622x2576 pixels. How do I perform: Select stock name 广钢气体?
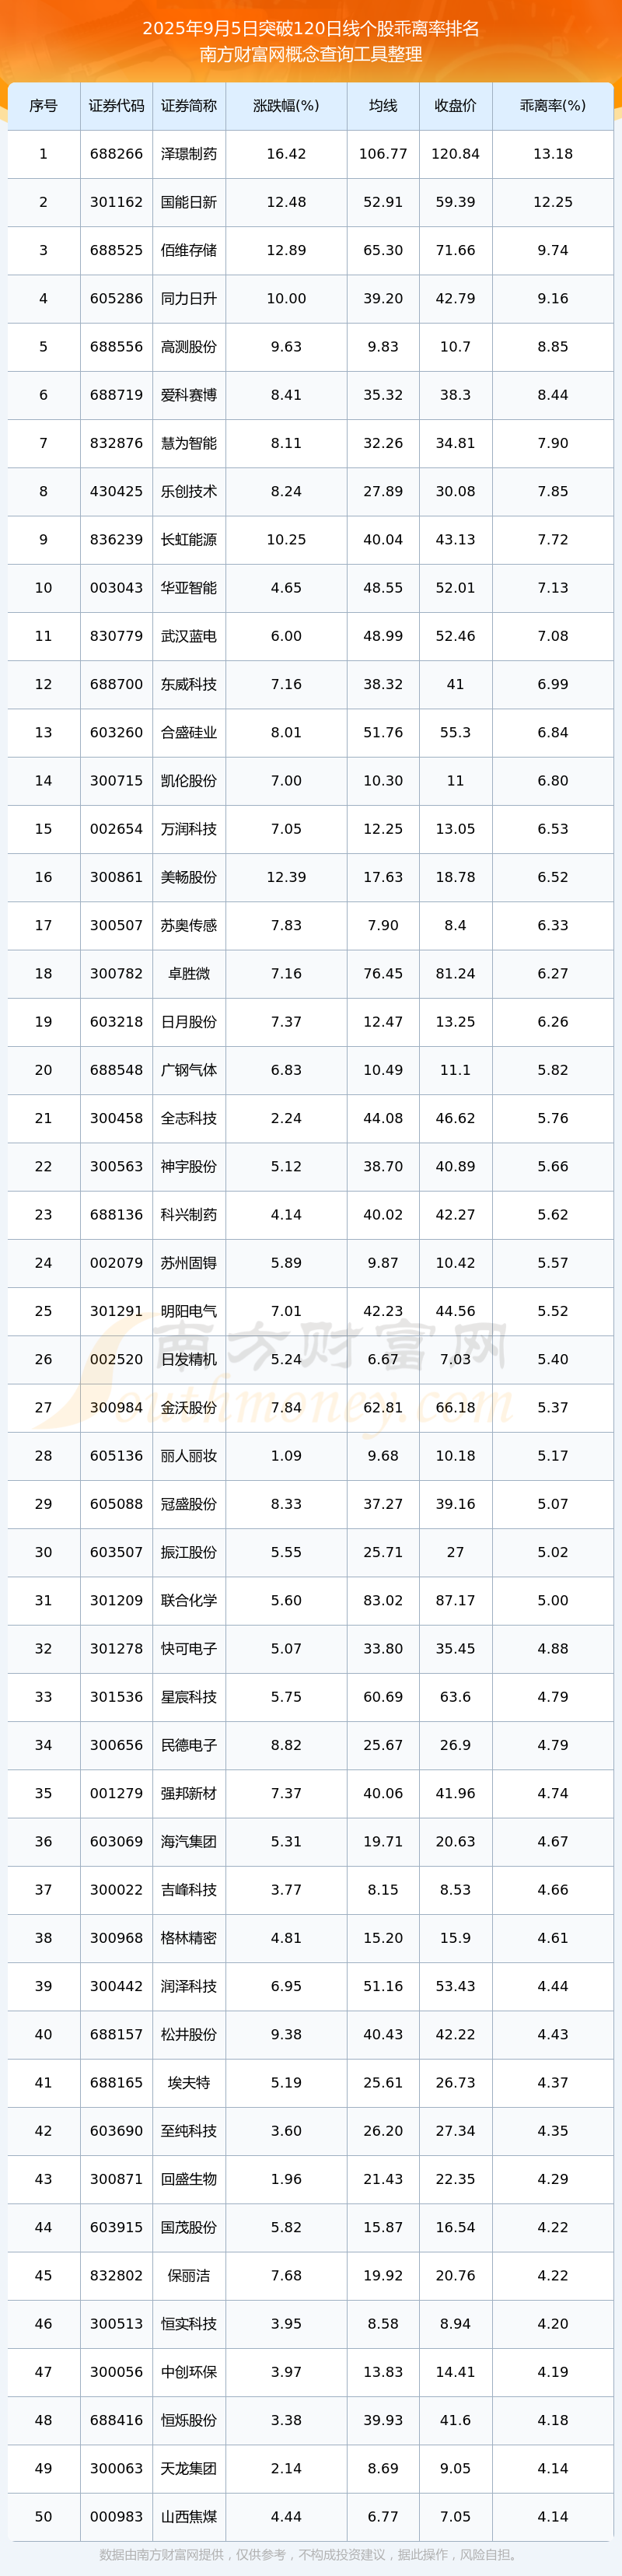pos(189,1070)
